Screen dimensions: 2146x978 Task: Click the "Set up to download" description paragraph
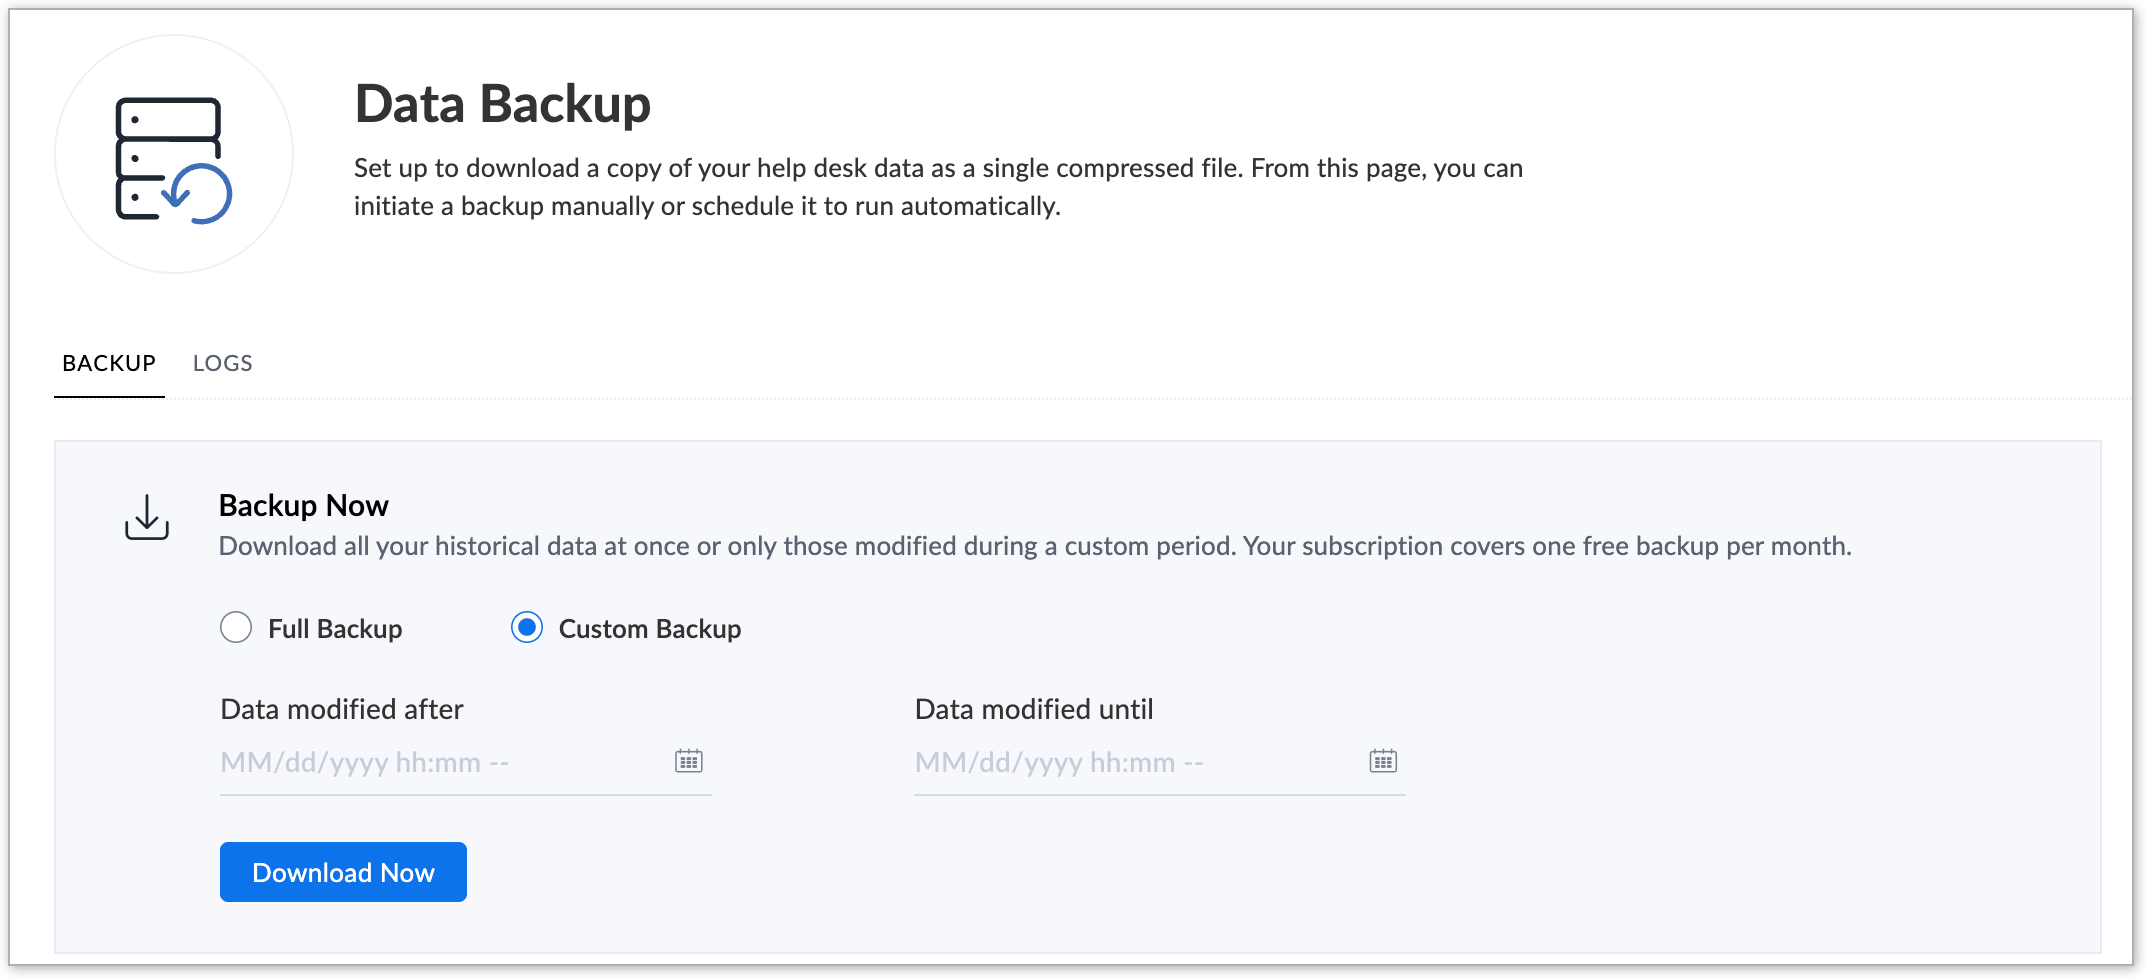pos(937,187)
